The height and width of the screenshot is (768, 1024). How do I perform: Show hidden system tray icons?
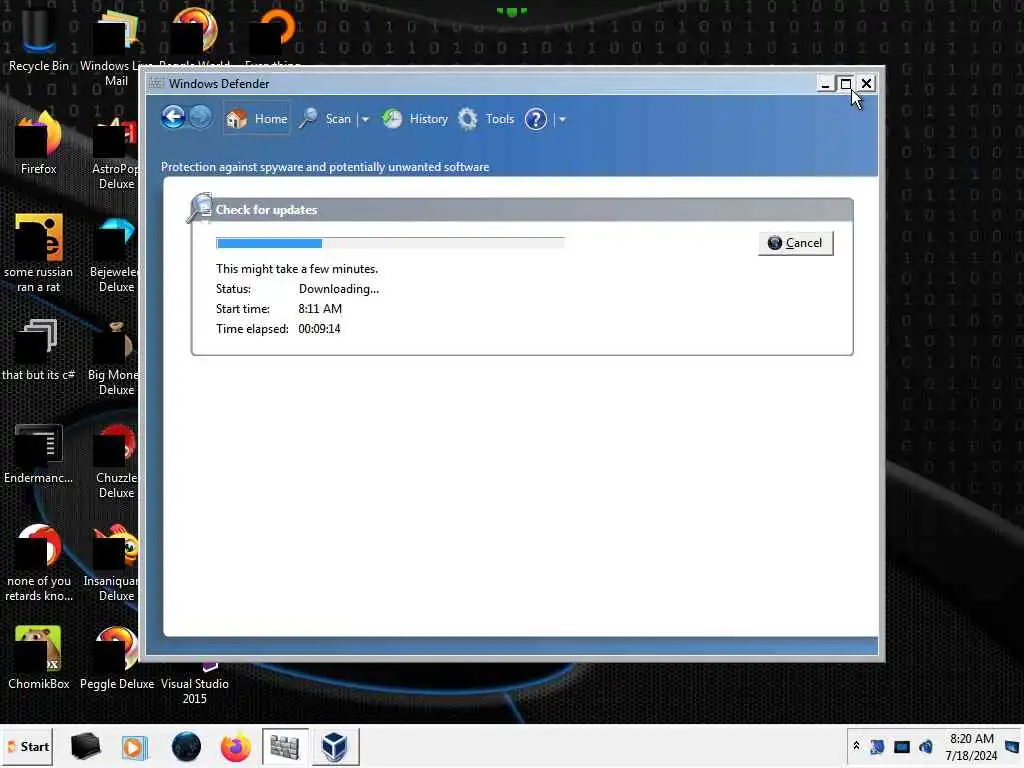click(x=856, y=746)
